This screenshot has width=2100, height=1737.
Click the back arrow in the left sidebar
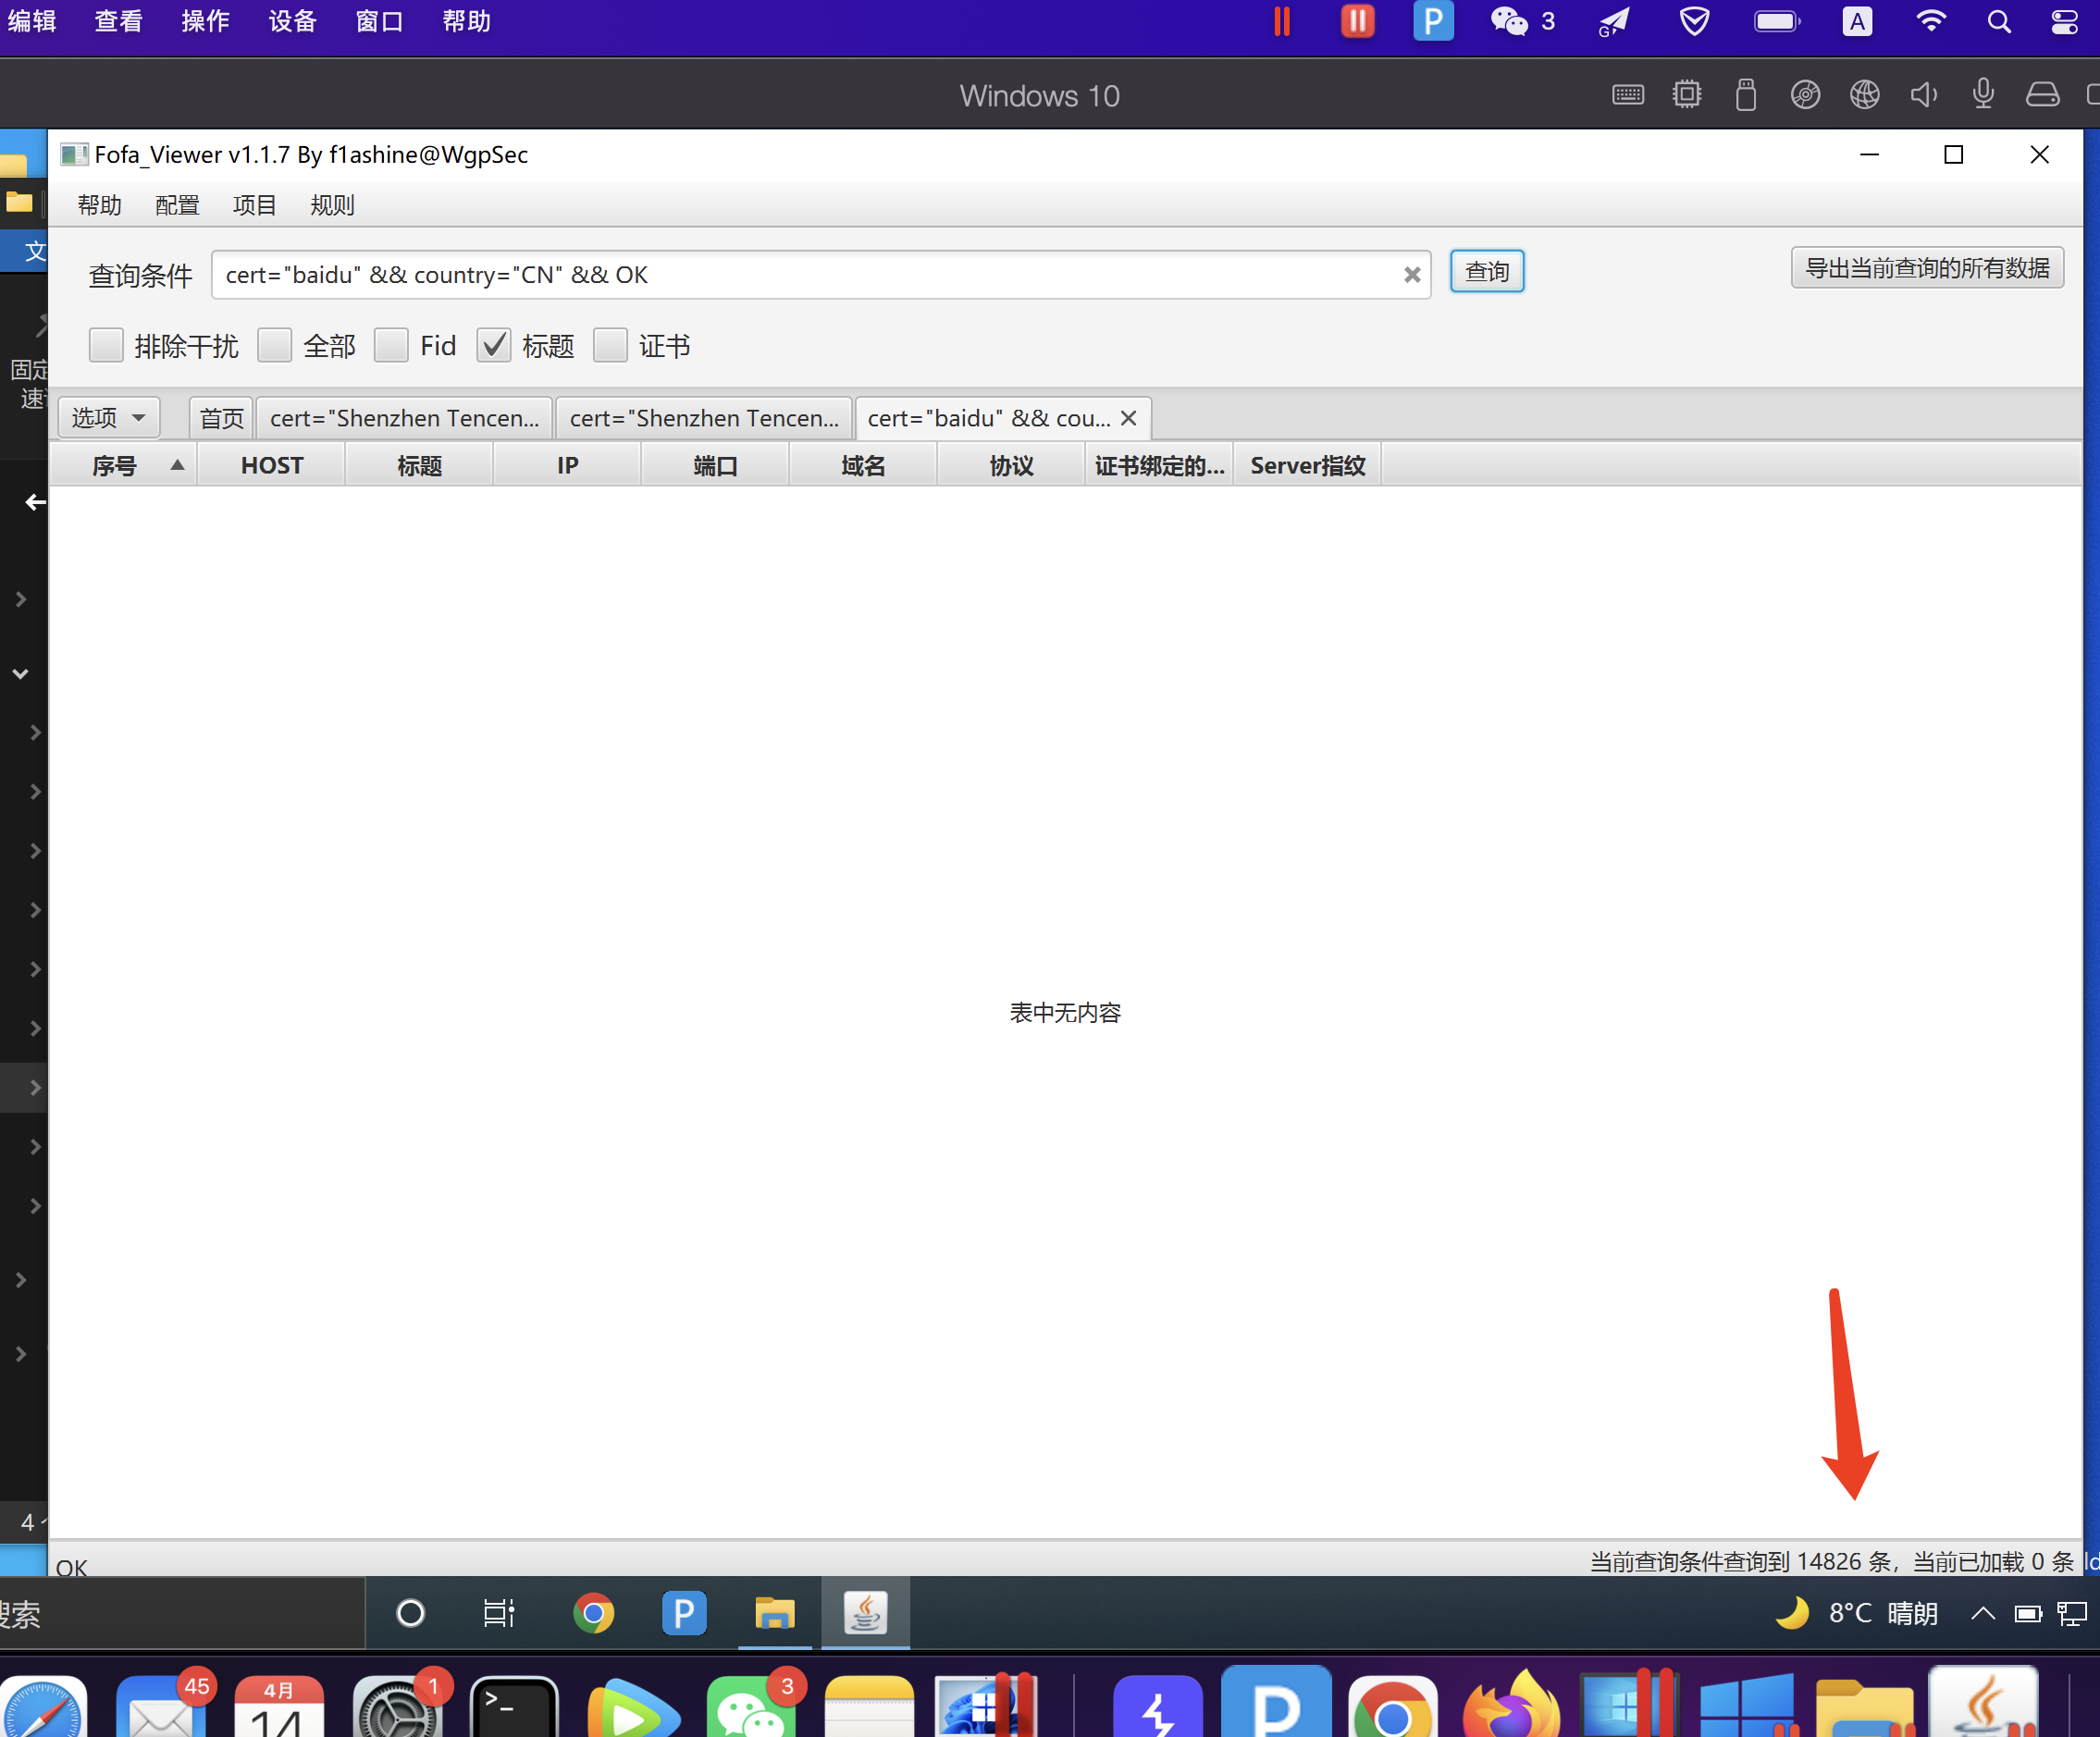click(x=35, y=502)
